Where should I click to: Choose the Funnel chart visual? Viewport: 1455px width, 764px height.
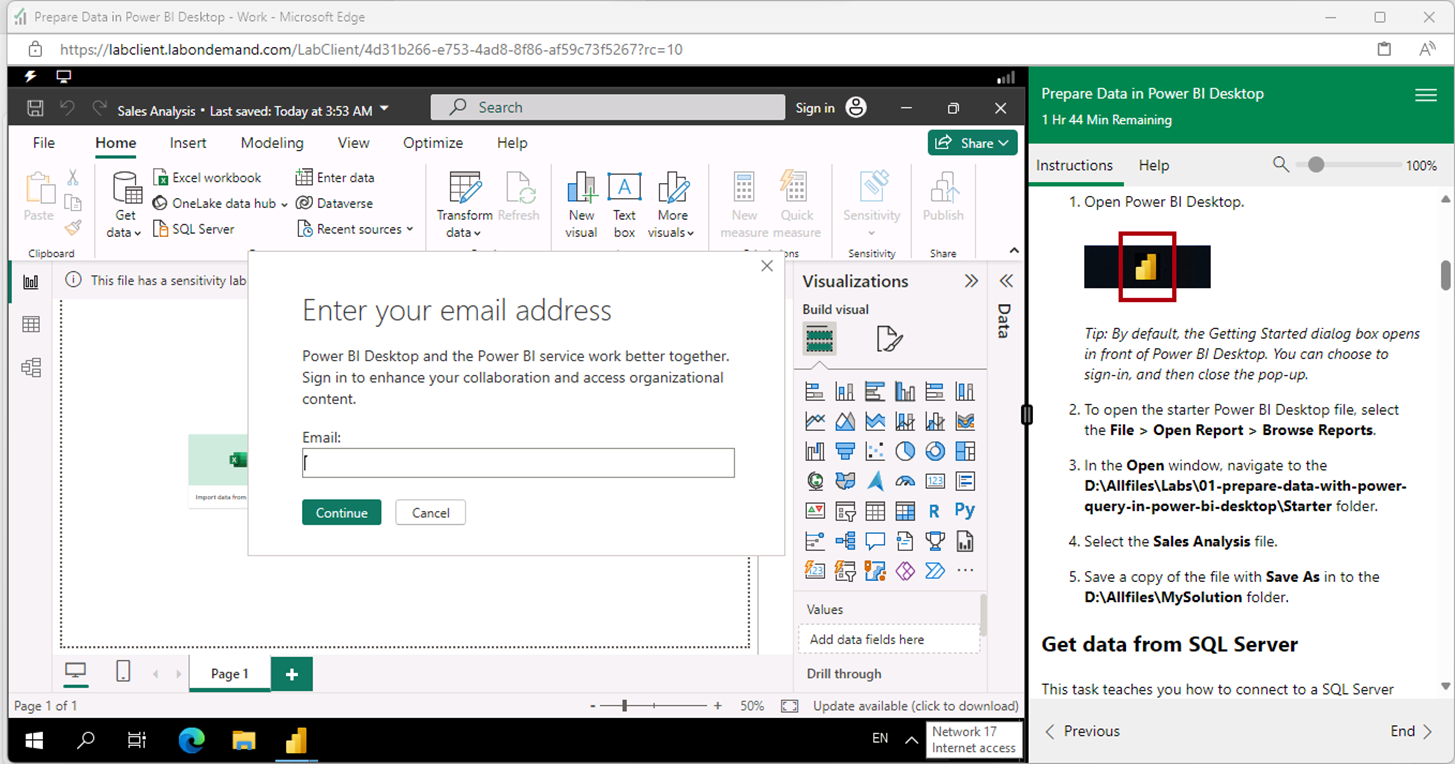845,452
